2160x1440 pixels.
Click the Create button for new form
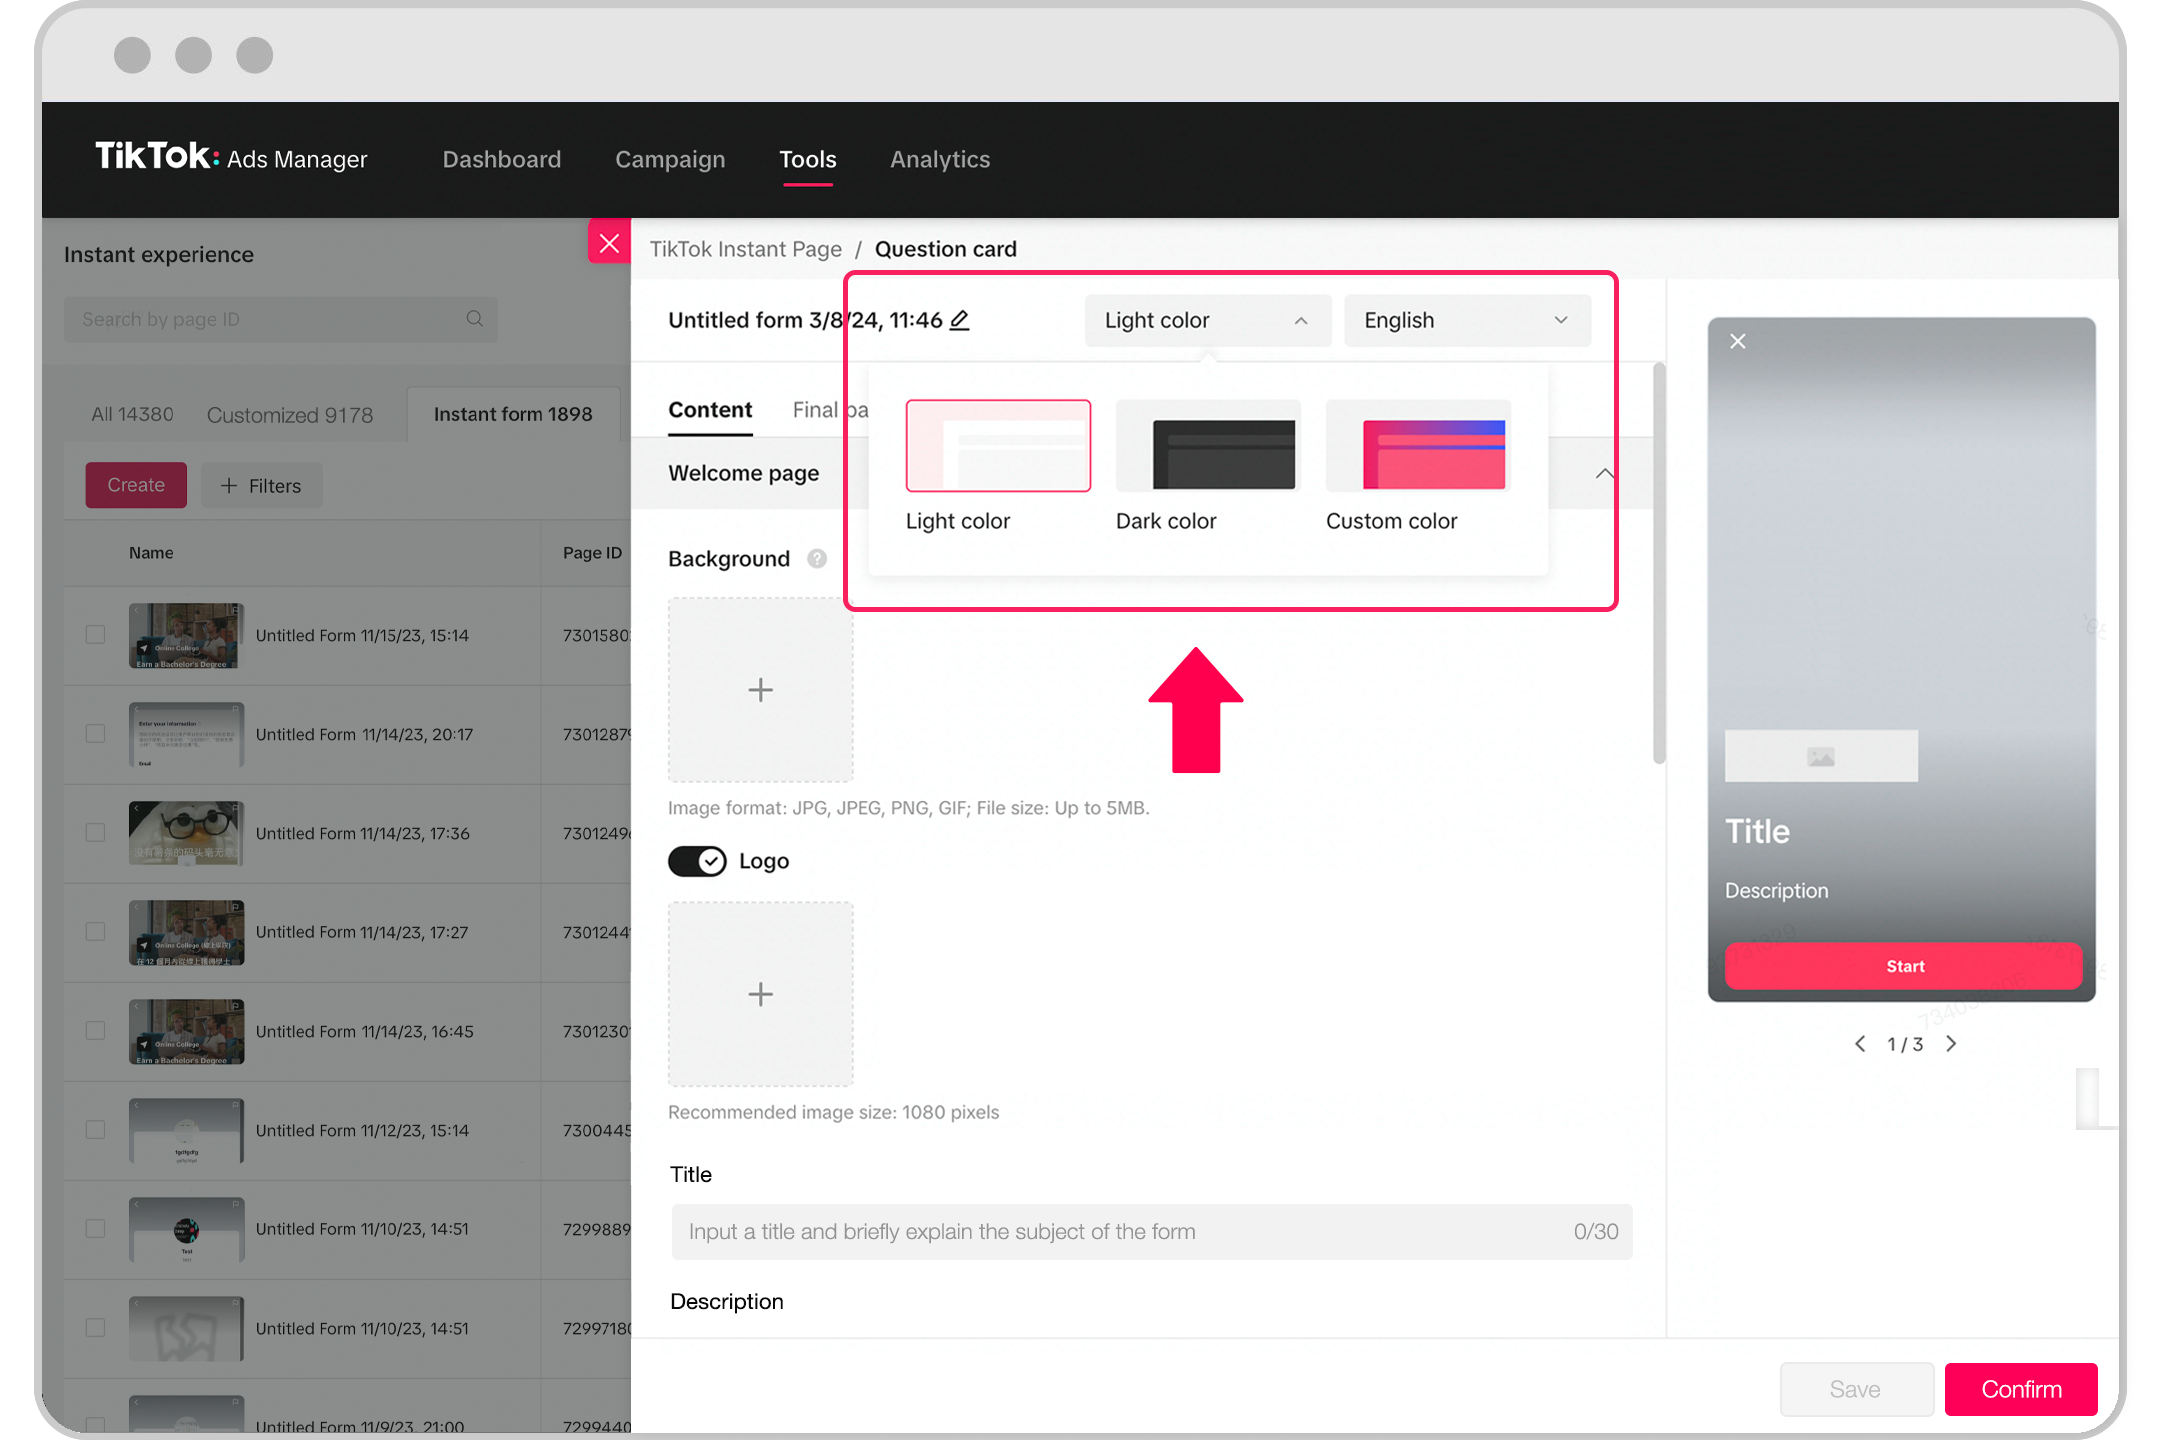pyautogui.click(x=135, y=484)
